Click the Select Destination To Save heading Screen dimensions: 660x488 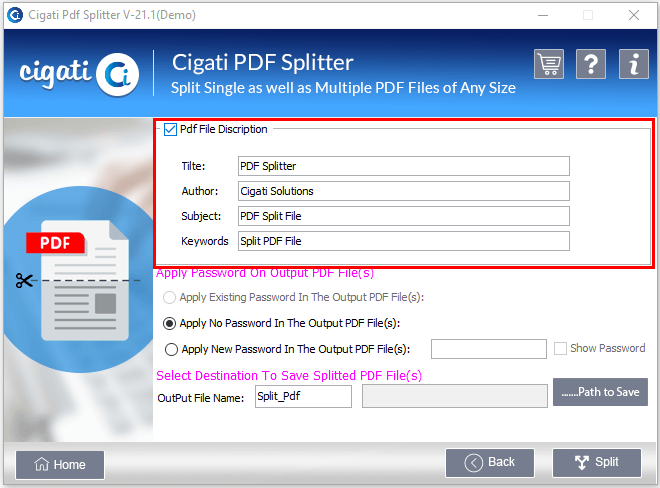[289, 376]
